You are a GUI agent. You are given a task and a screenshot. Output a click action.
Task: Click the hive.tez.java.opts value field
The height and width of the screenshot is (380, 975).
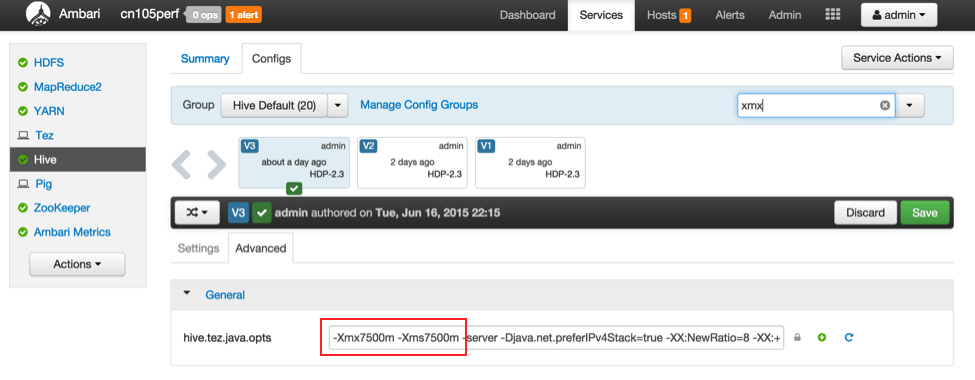point(557,338)
